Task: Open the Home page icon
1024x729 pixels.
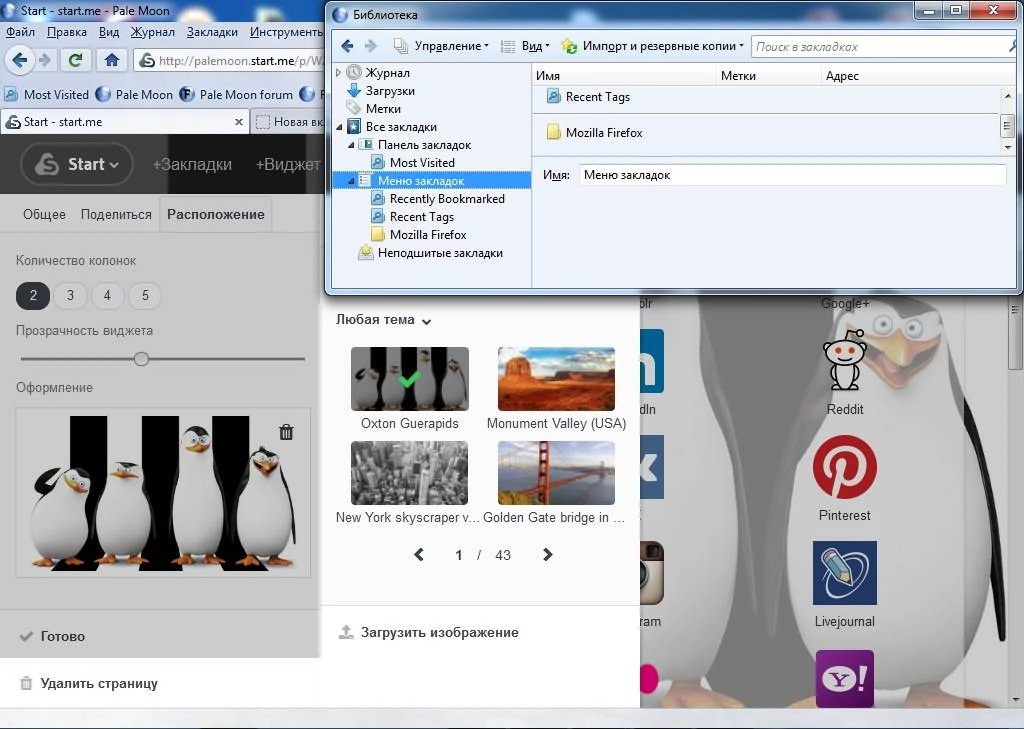Action: point(112,61)
